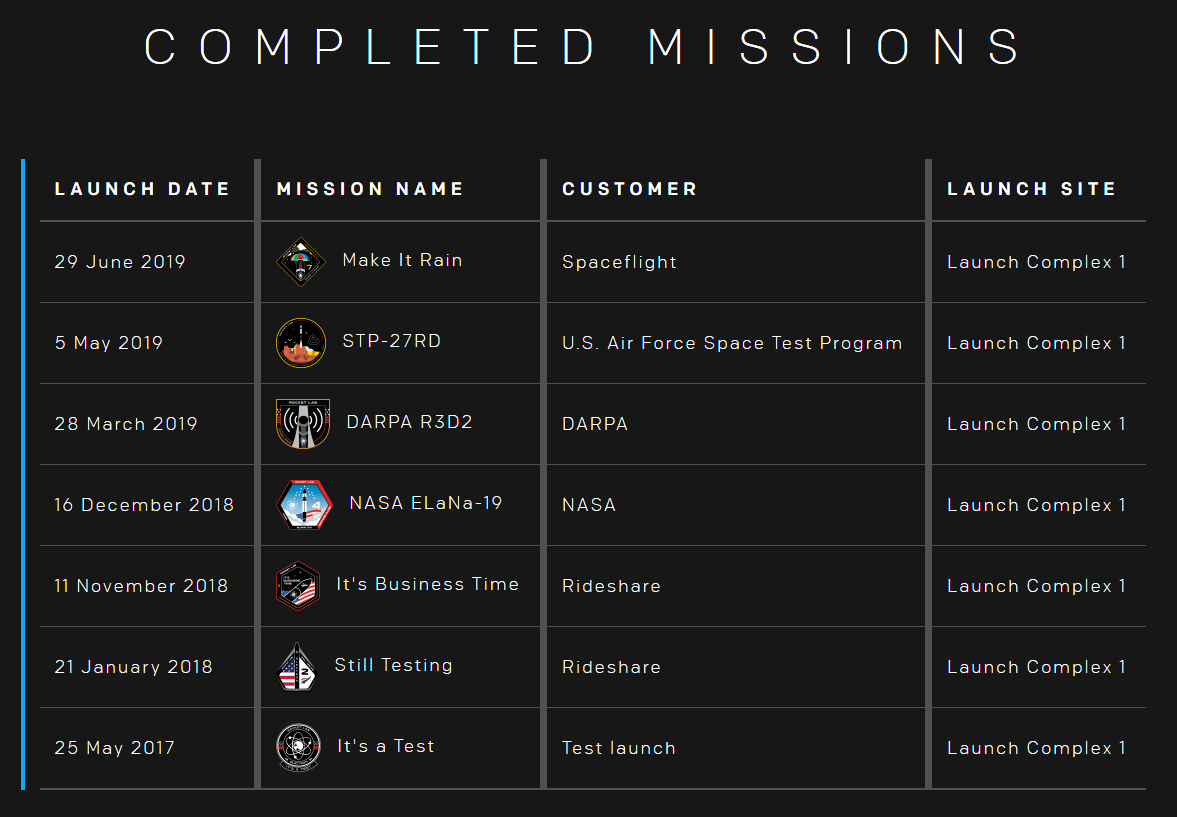1177x817 pixels.
Task: Click the Completed Missions heading
Action: (584, 47)
